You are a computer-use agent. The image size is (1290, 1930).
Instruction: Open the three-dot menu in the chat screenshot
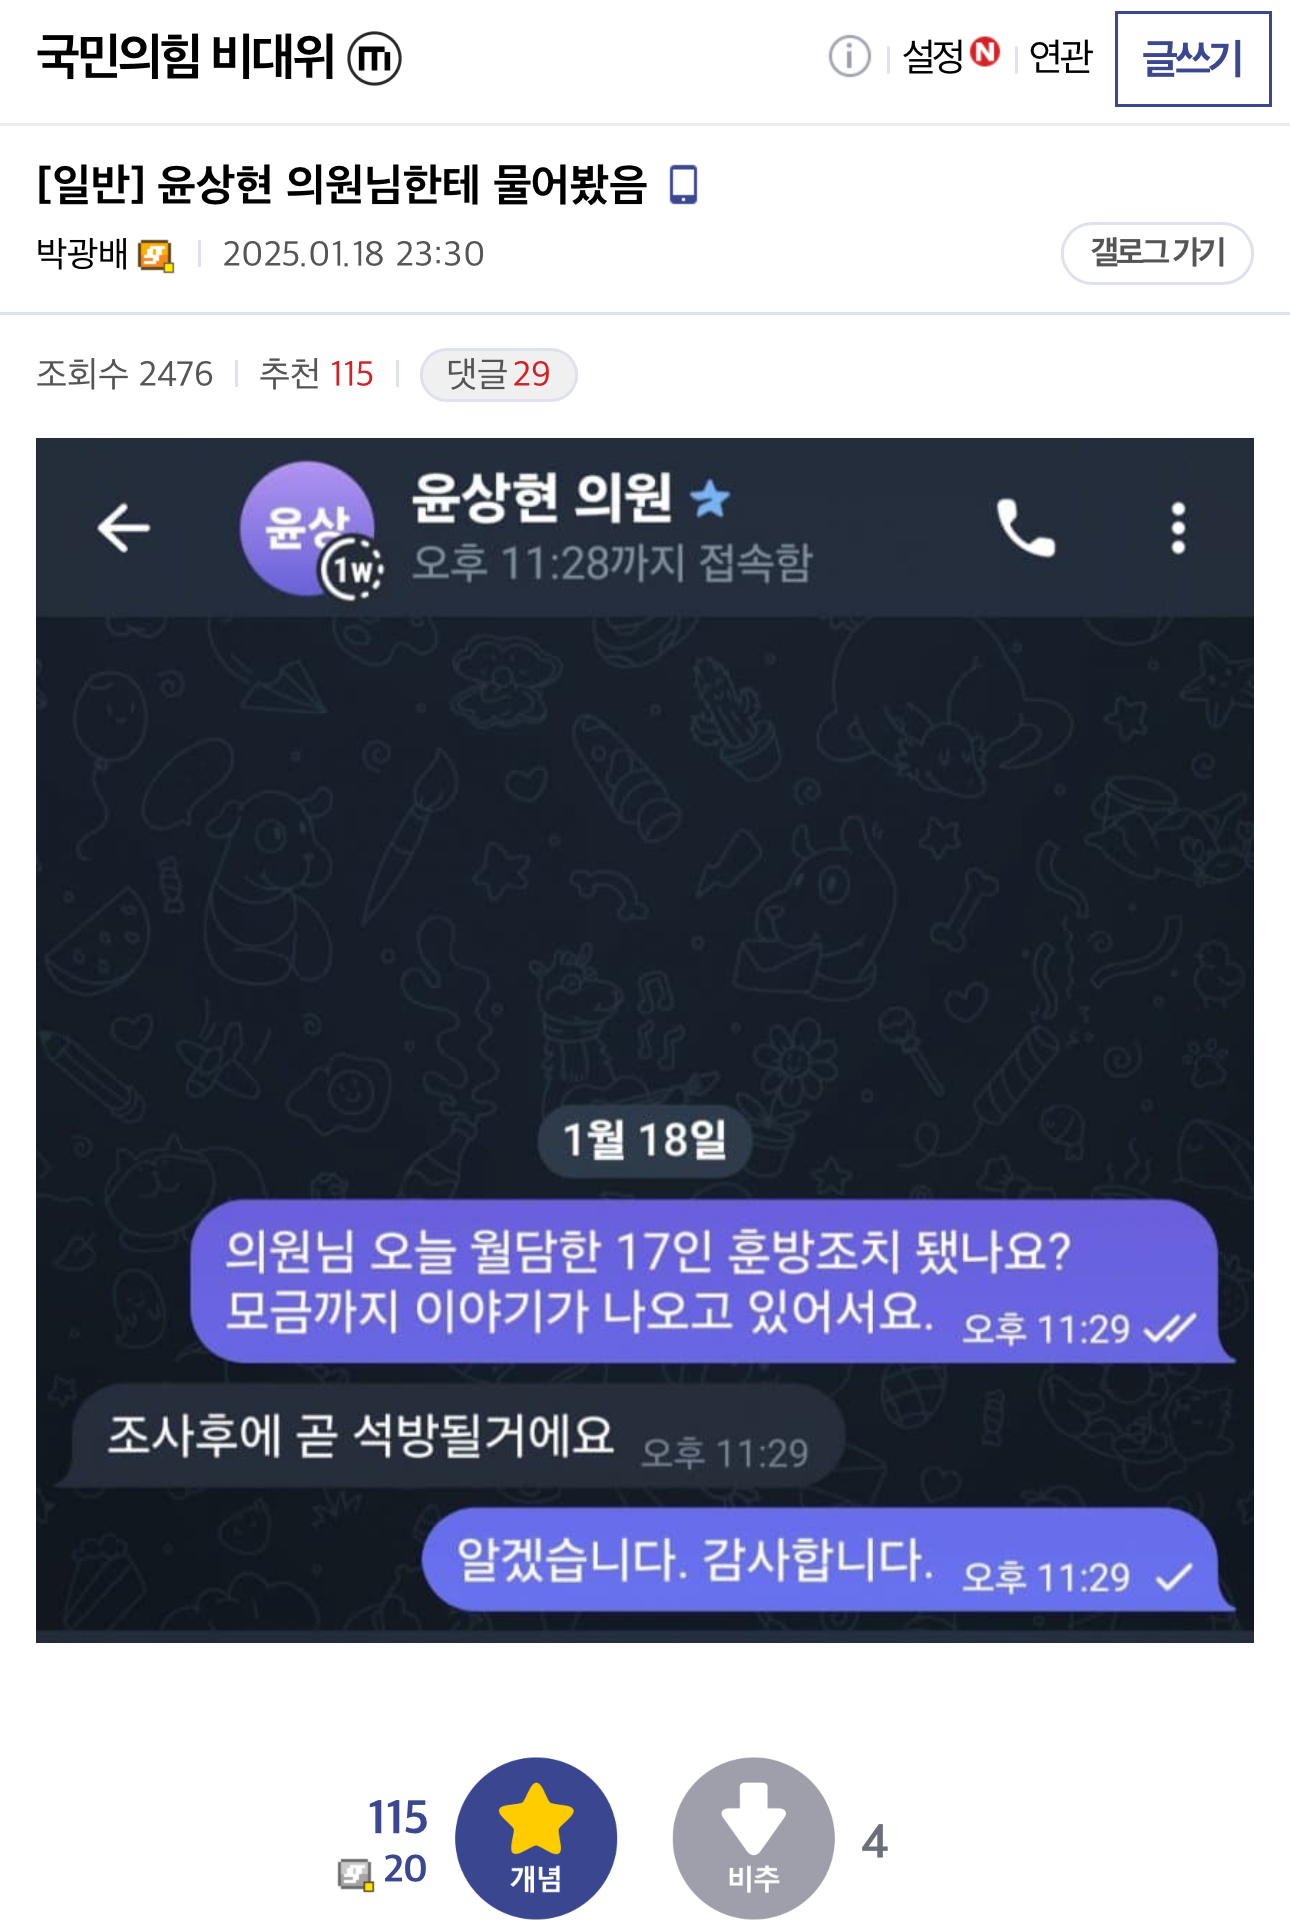tap(1178, 528)
